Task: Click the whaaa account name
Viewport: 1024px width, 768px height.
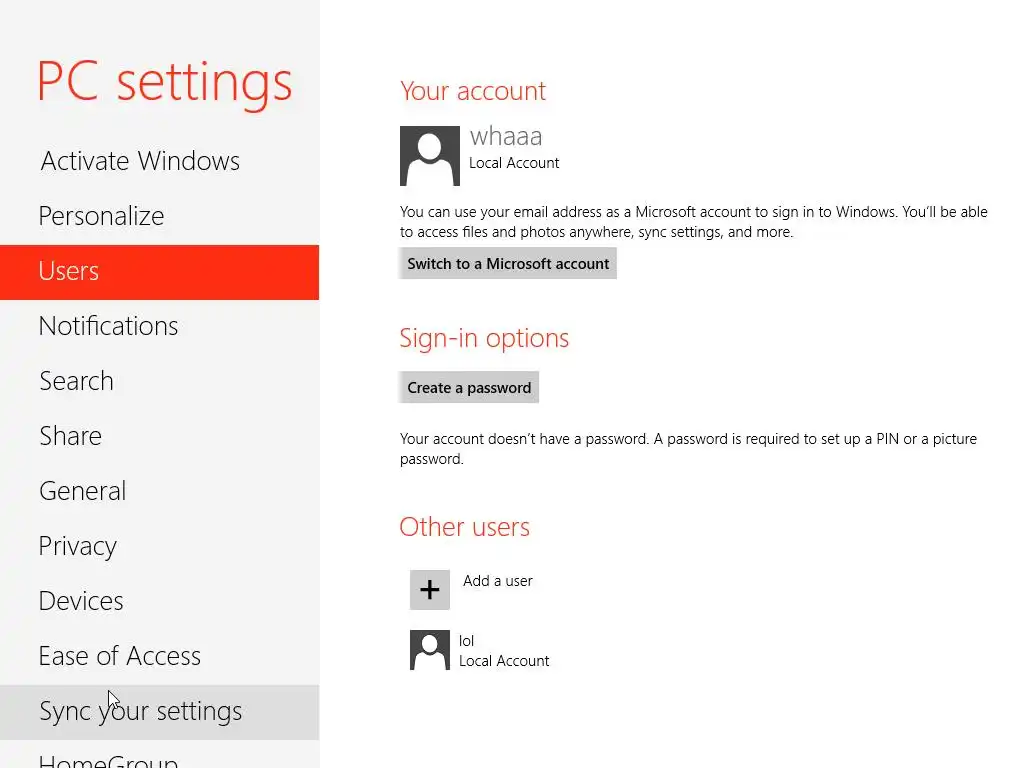Action: 506,137
